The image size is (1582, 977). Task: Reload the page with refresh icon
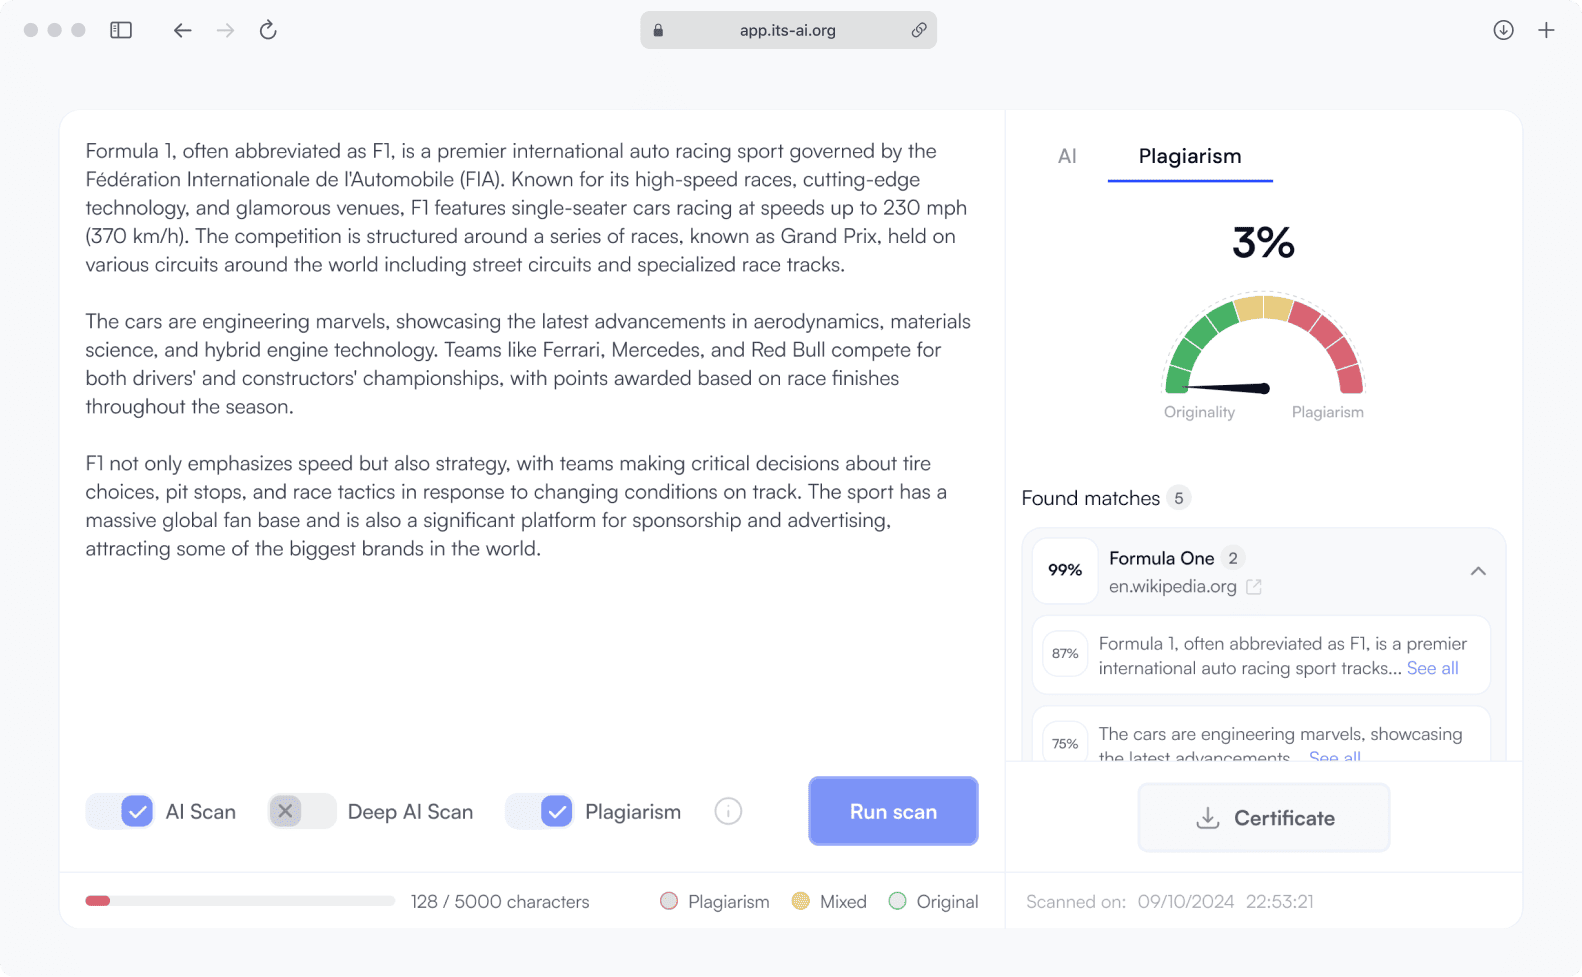[268, 30]
